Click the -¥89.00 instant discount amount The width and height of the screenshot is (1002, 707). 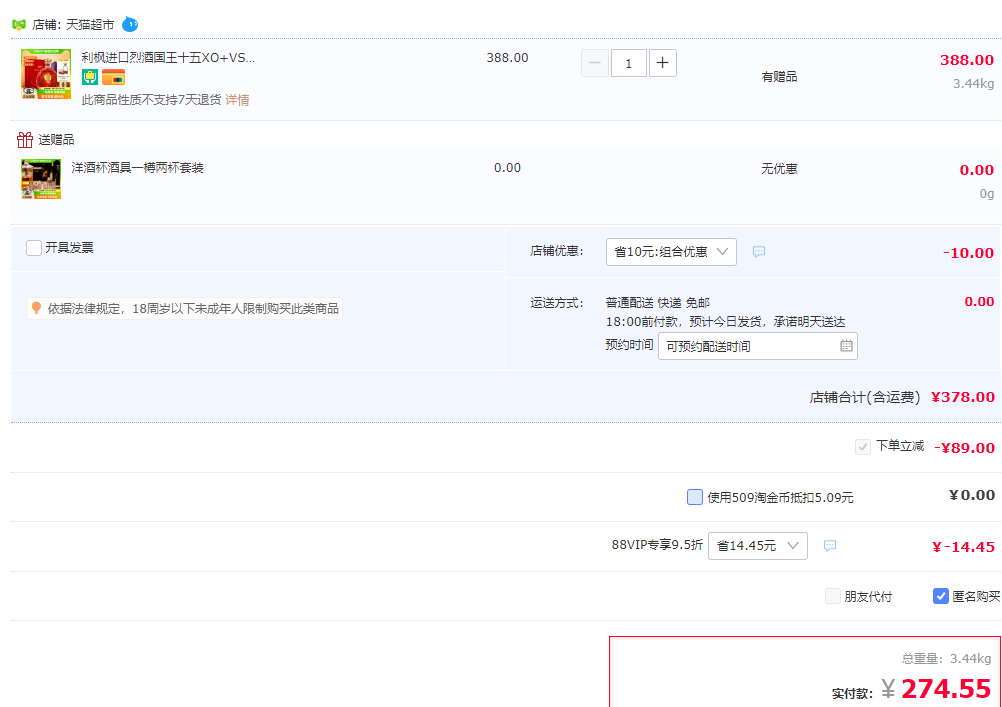(x=964, y=447)
